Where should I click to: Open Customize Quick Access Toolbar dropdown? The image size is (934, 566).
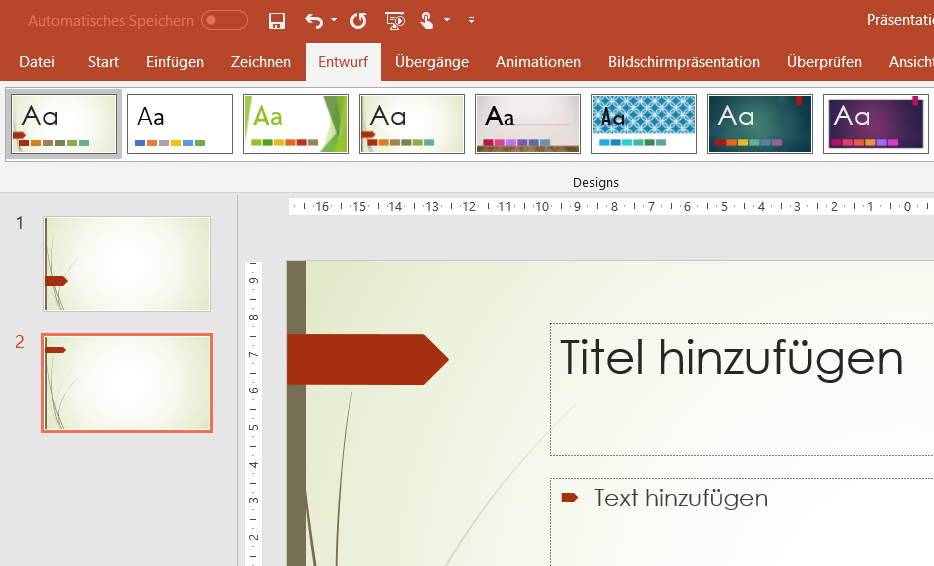point(471,20)
